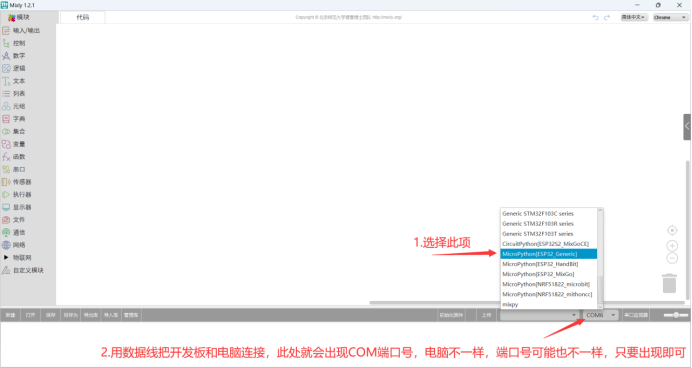The height and width of the screenshot is (368, 692).
Task: Select mixpy in board list
Action: 549,304
